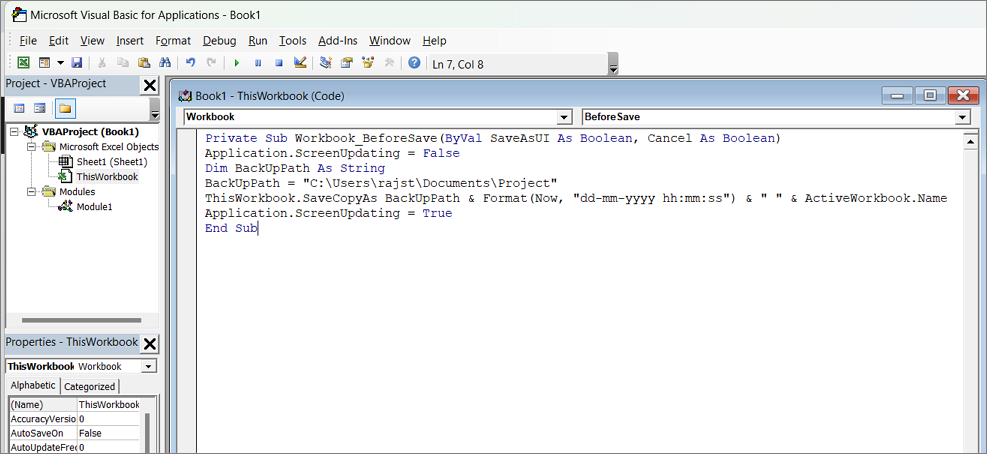987x454 pixels.
Task: Collapse the Microsoft Excel Objects folder
Action: [30, 147]
